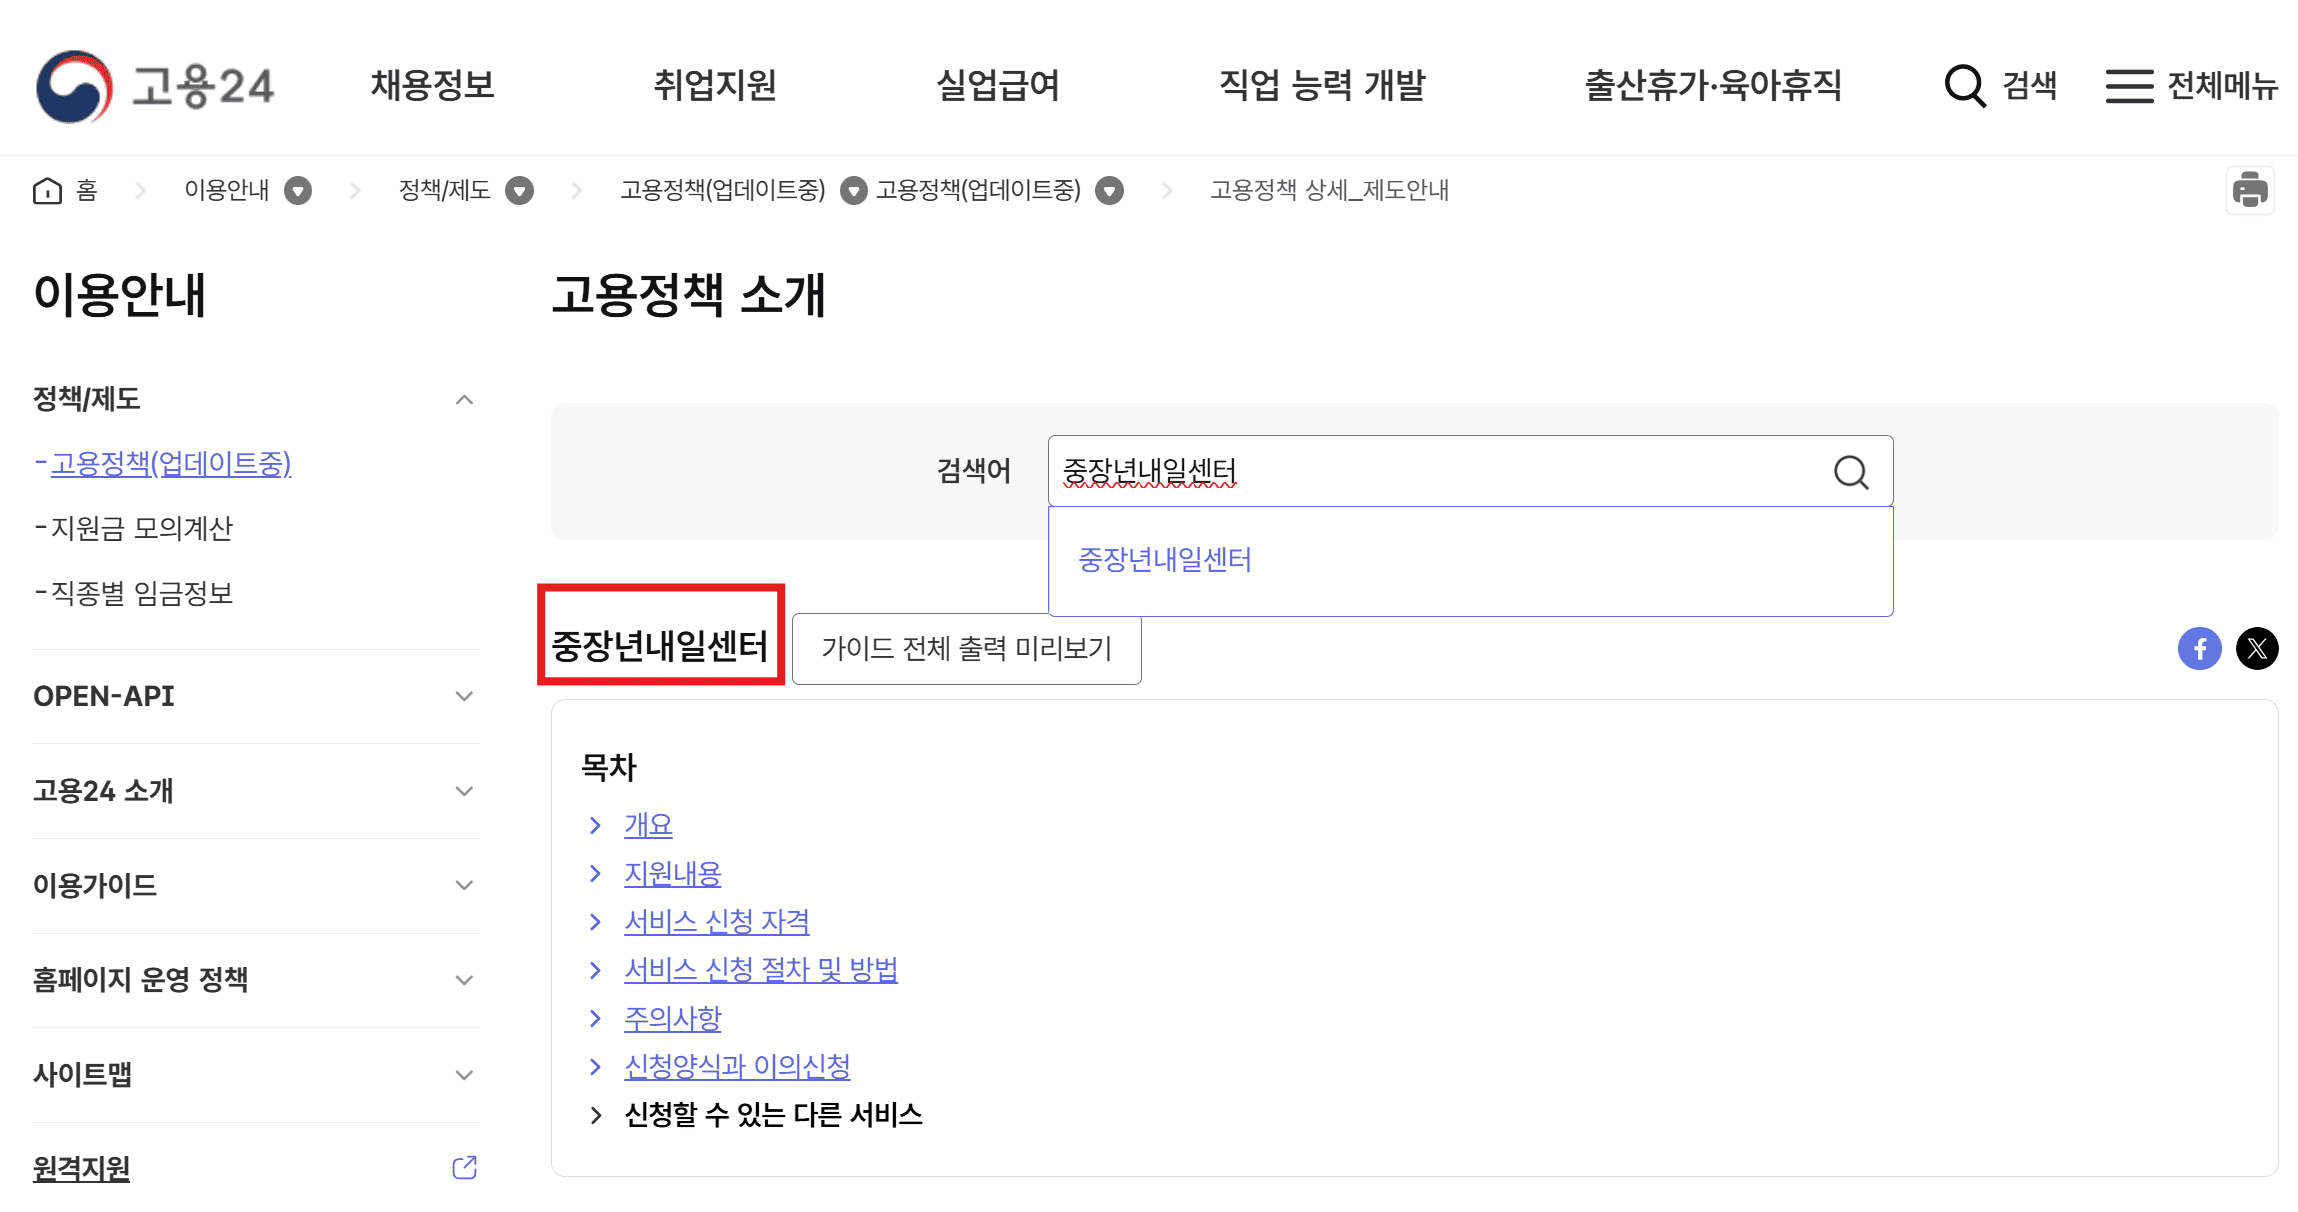
Task: Expand the 이용가이드 sidebar section
Action: 463,885
